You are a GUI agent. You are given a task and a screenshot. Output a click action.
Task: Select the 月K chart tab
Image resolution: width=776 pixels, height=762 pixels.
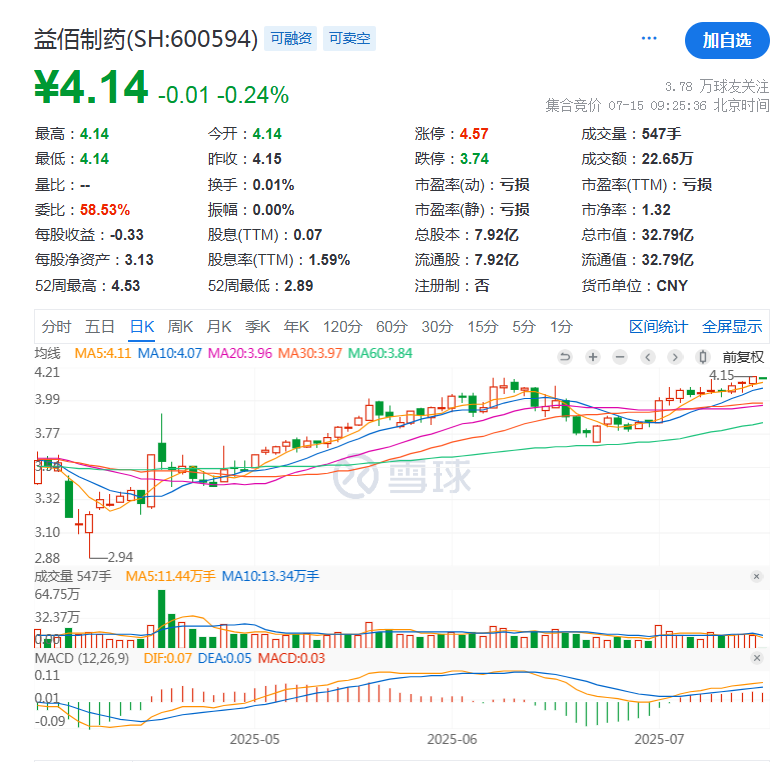click(219, 327)
